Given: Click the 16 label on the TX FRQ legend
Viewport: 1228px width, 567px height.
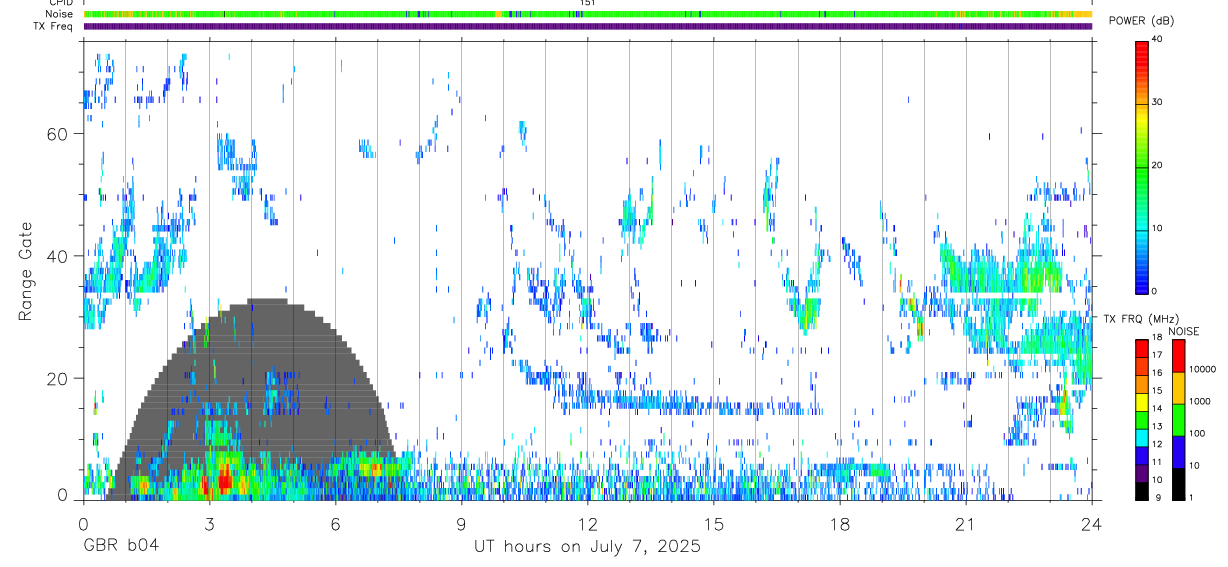Looking at the screenshot, I should tap(1158, 373).
